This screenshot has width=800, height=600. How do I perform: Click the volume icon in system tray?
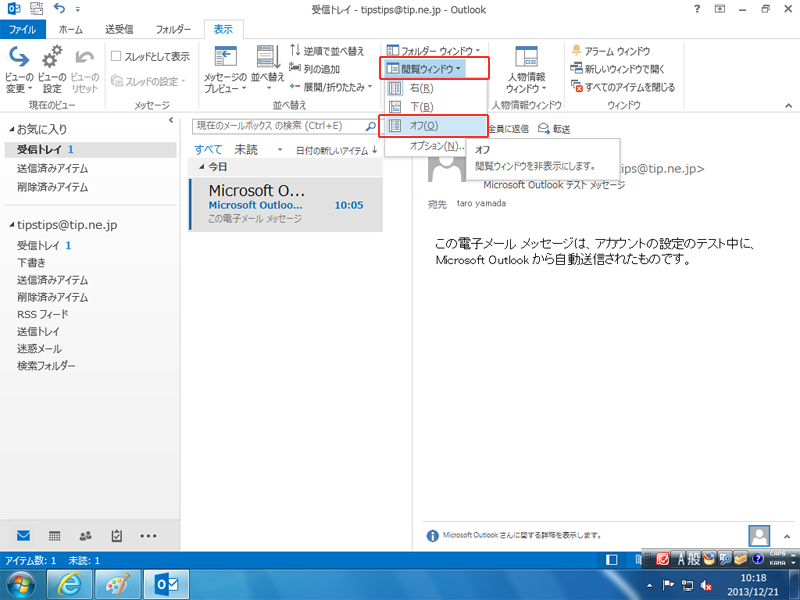(707, 586)
